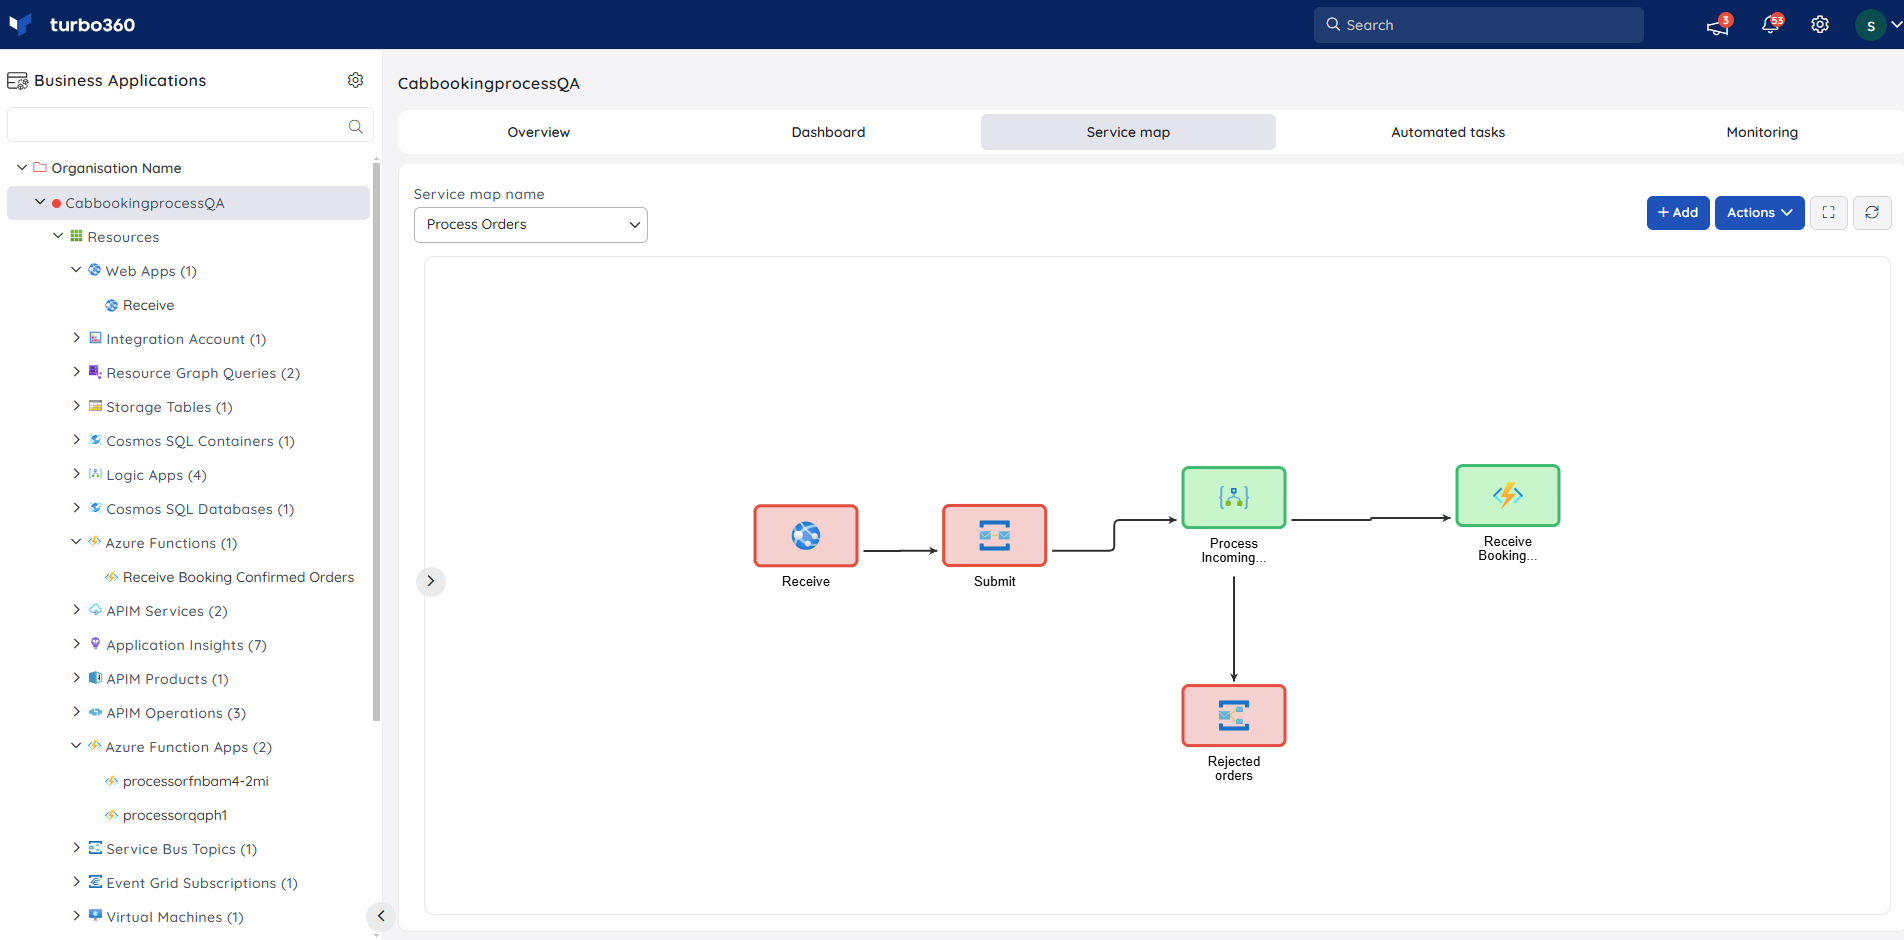
Task: Open the notifications bell icon
Action: click(1770, 24)
